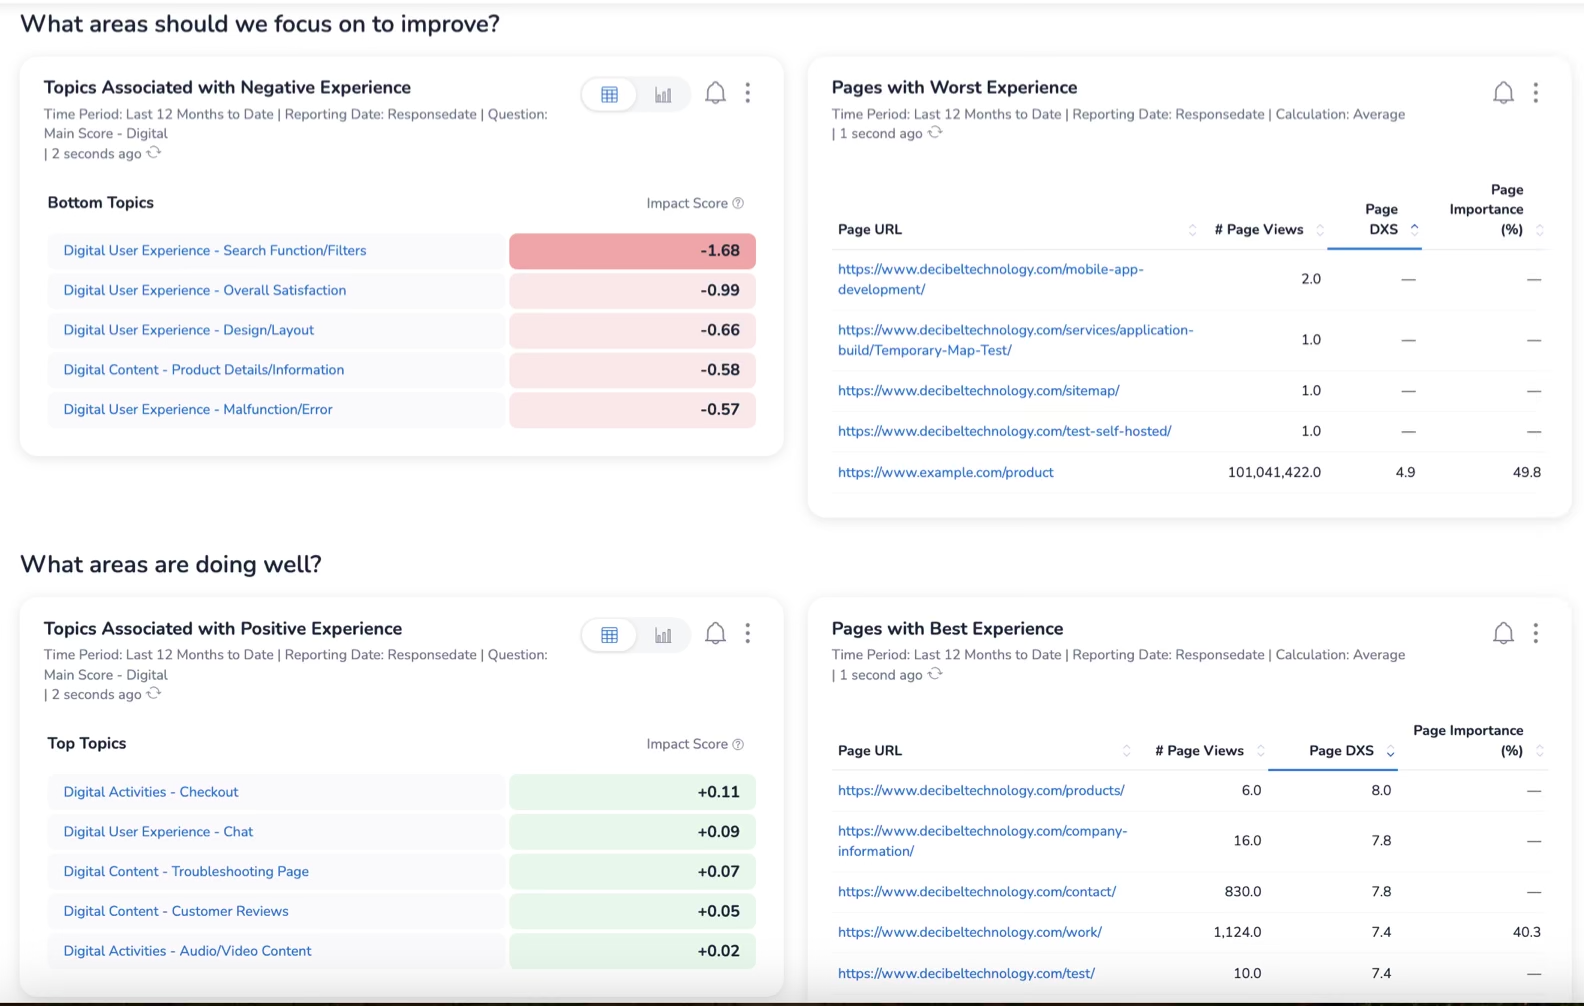The width and height of the screenshot is (1584, 1006).
Task: Select table view in Positive Experience widget
Action: click(609, 635)
